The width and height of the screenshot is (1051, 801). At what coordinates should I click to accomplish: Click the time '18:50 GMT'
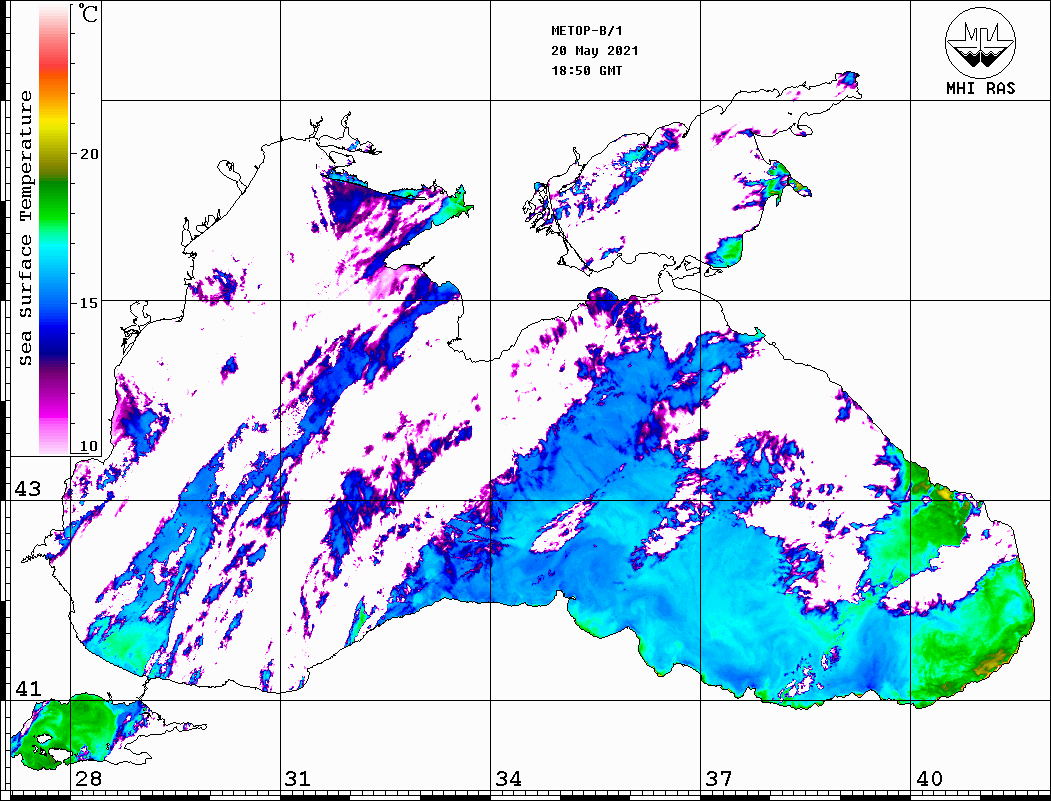pyautogui.click(x=587, y=71)
